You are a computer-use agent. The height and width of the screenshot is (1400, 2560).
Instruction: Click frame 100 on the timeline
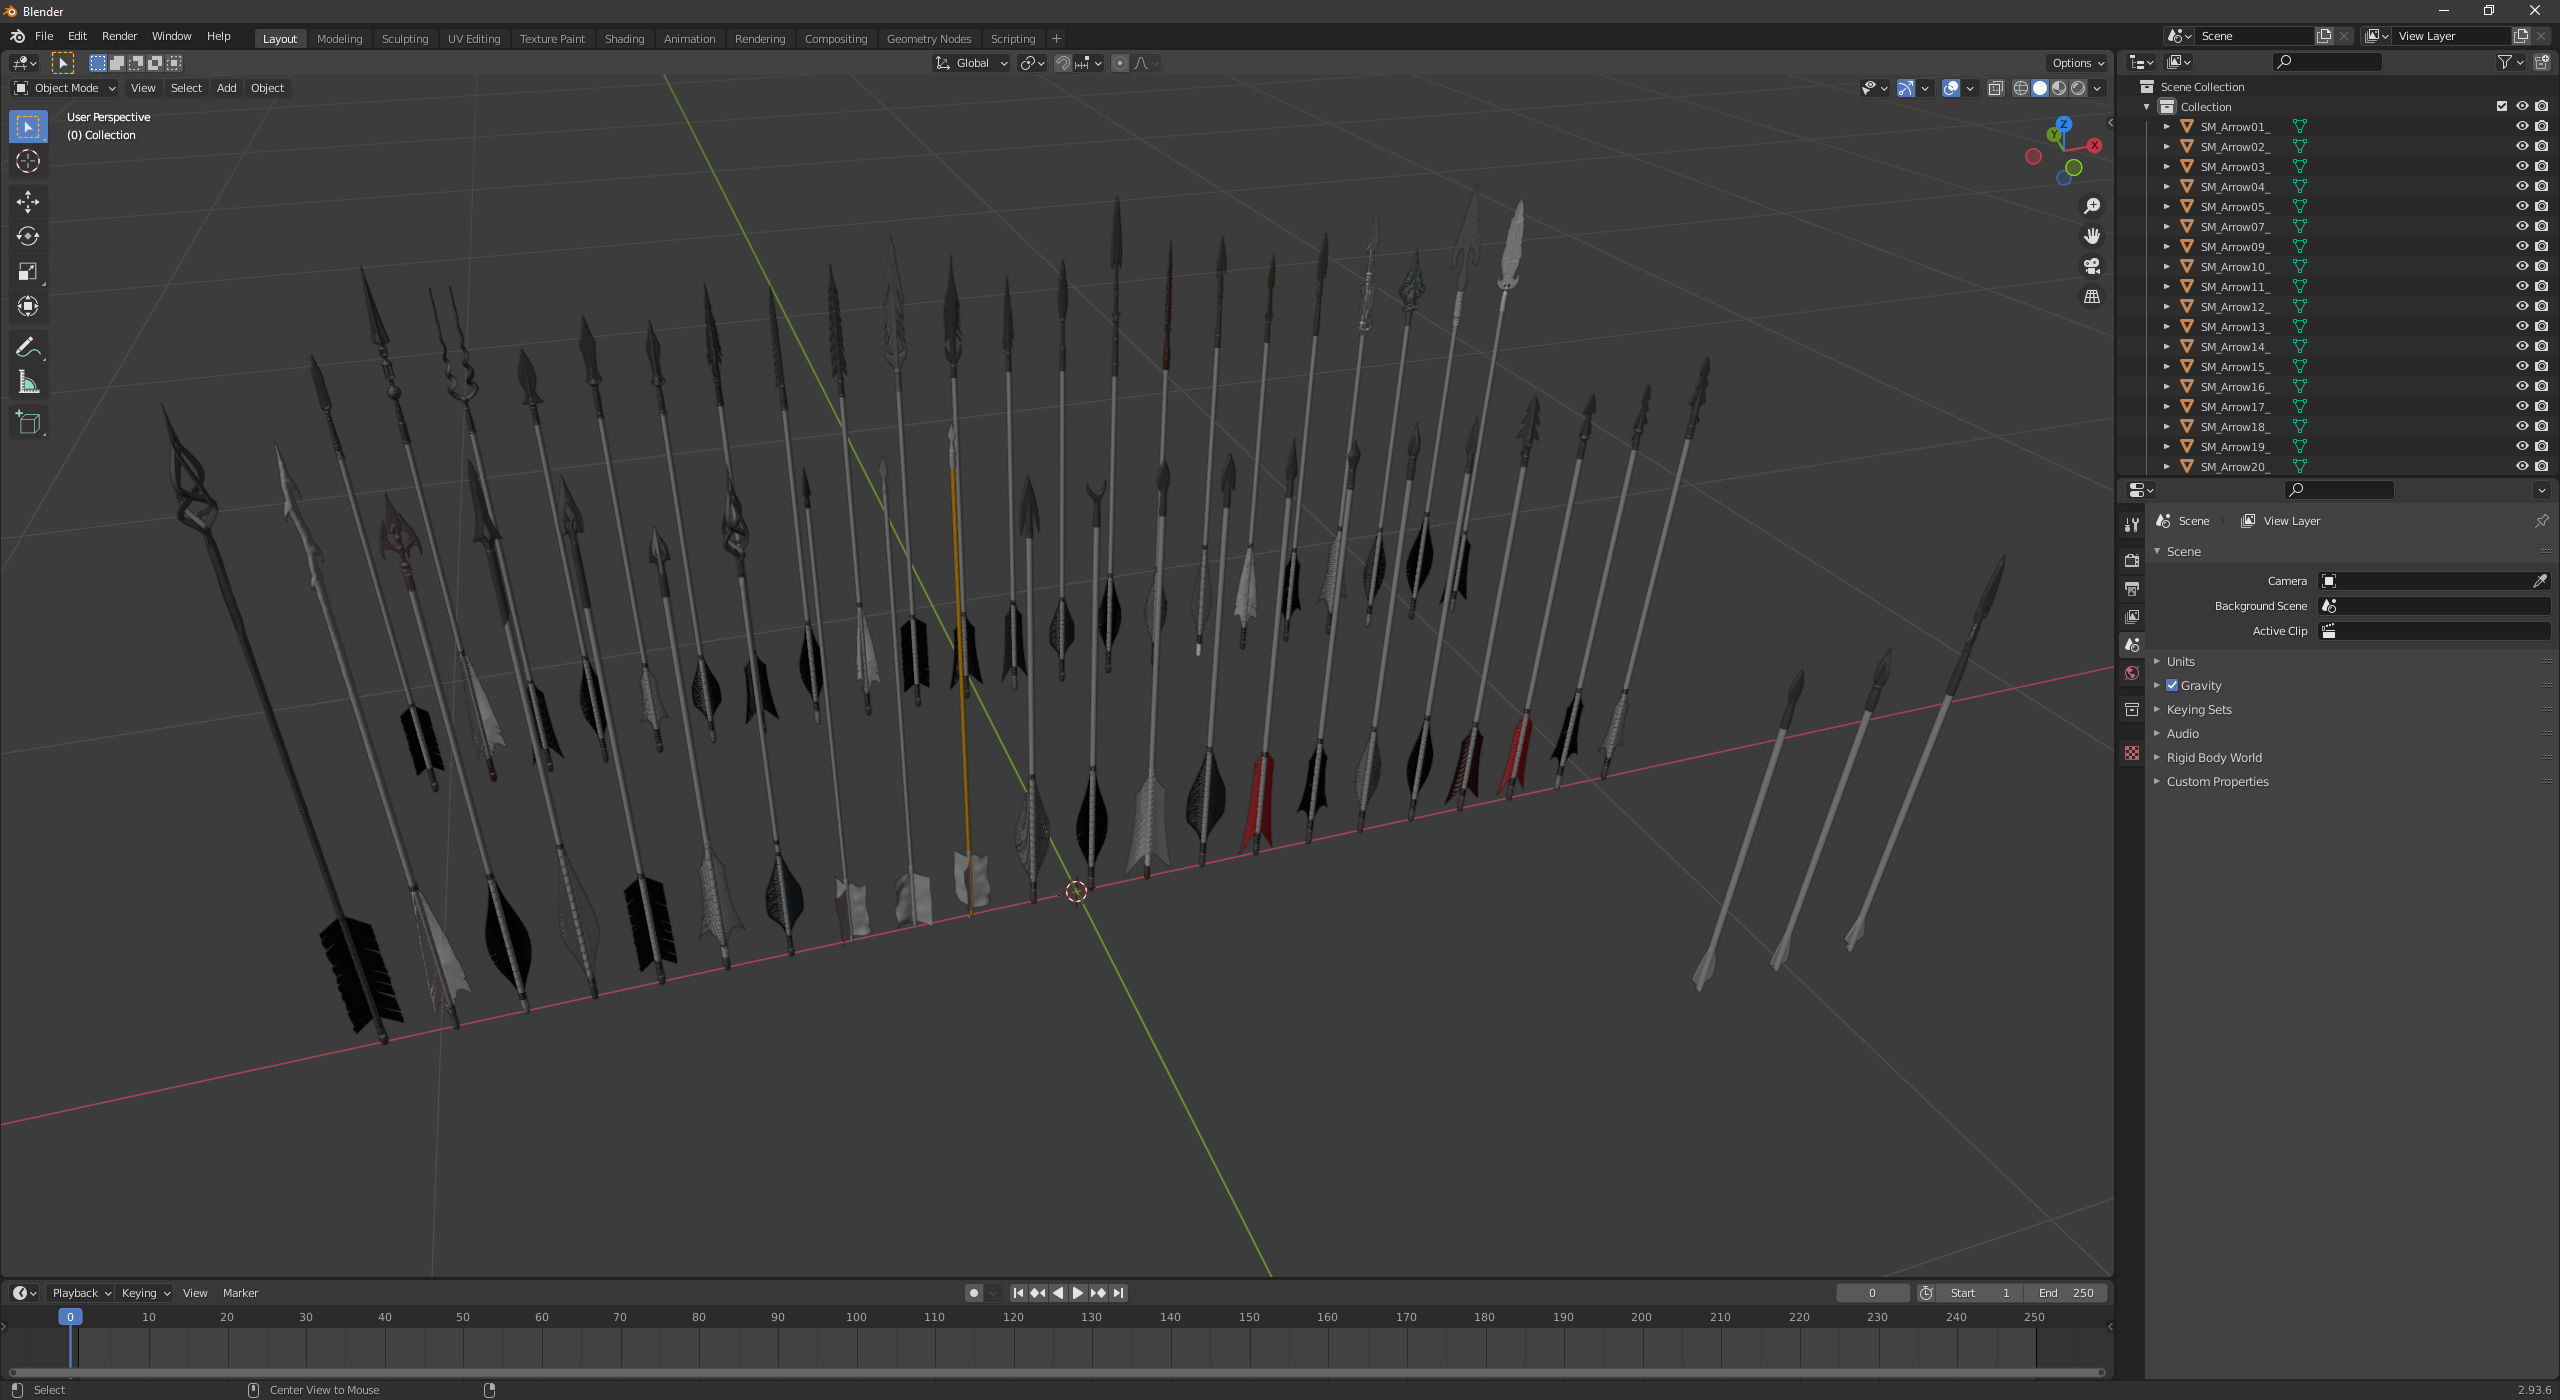856,1318
